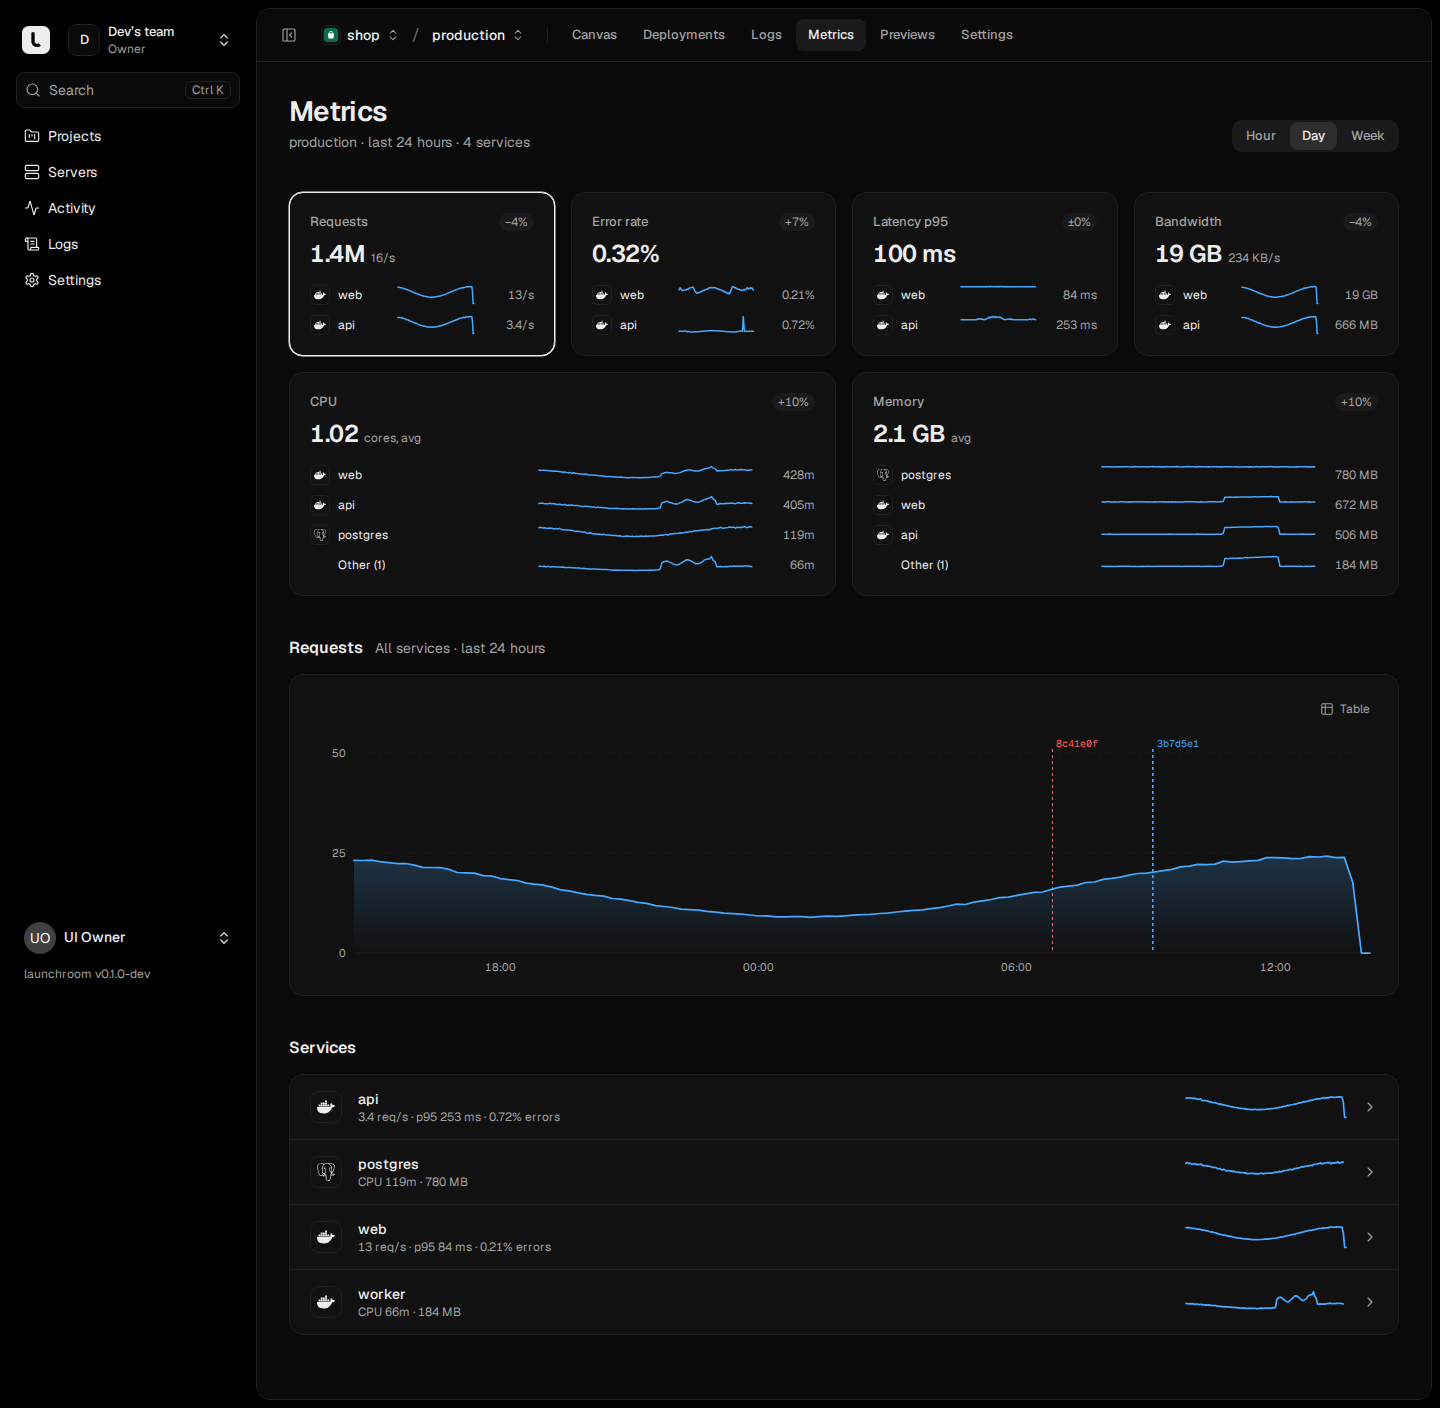Switch to the Deployments tab
The width and height of the screenshot is (1440, 1408).
(x=684, y=35)
